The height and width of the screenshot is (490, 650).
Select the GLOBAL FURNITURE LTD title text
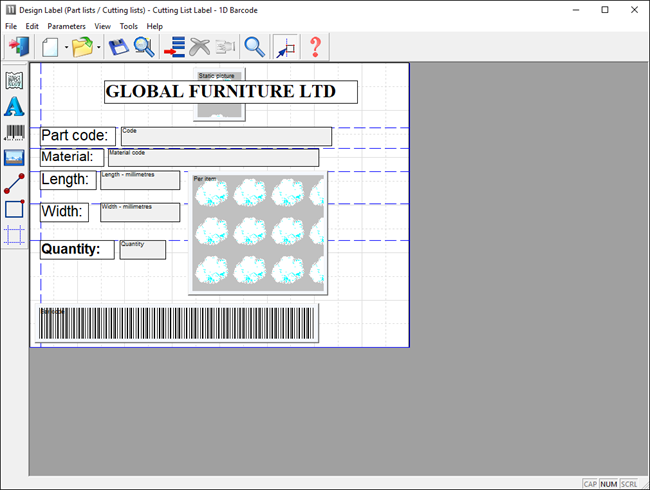point(231,92)
